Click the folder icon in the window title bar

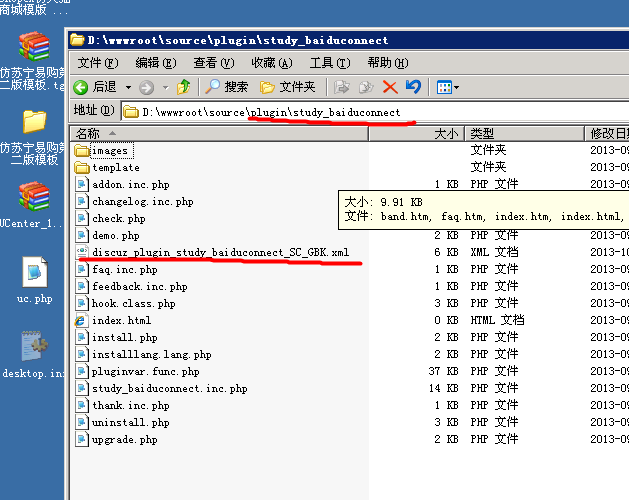[x=77, y=40]
